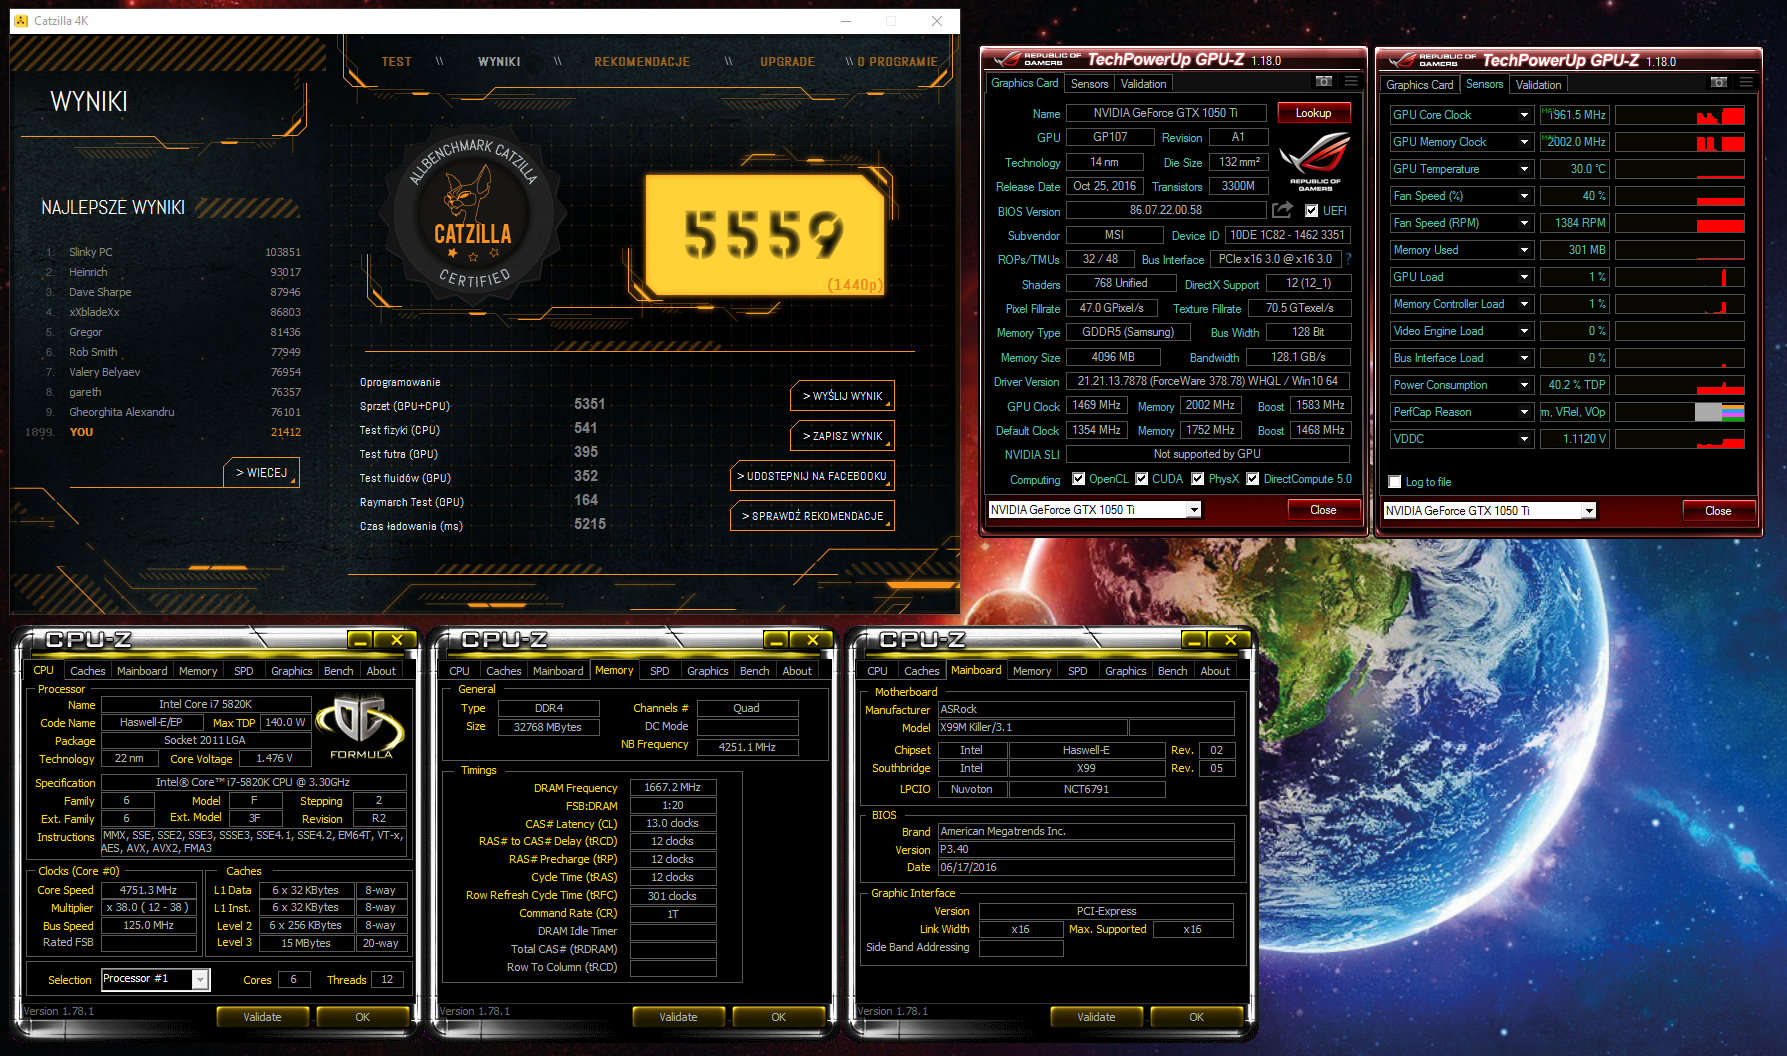This screenshot has width=1787, height=1056.
Task: Click the Lookup button in GPU-Z
Action: [1313, 113]
